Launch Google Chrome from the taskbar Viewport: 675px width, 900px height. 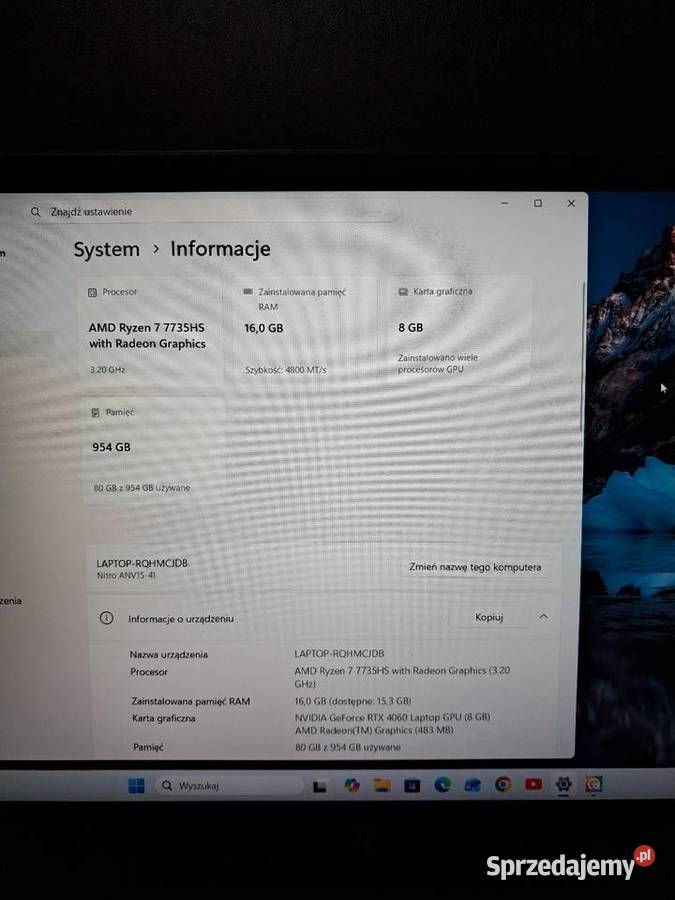(503, 784)
